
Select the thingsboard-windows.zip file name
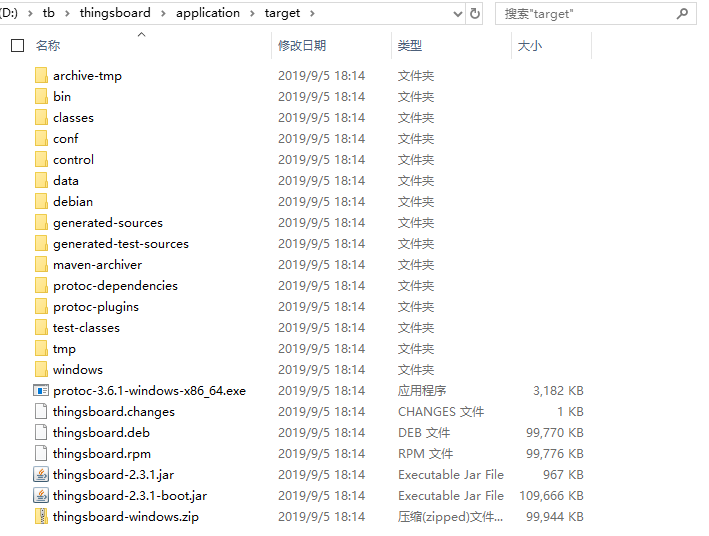(x=126, y=517)
